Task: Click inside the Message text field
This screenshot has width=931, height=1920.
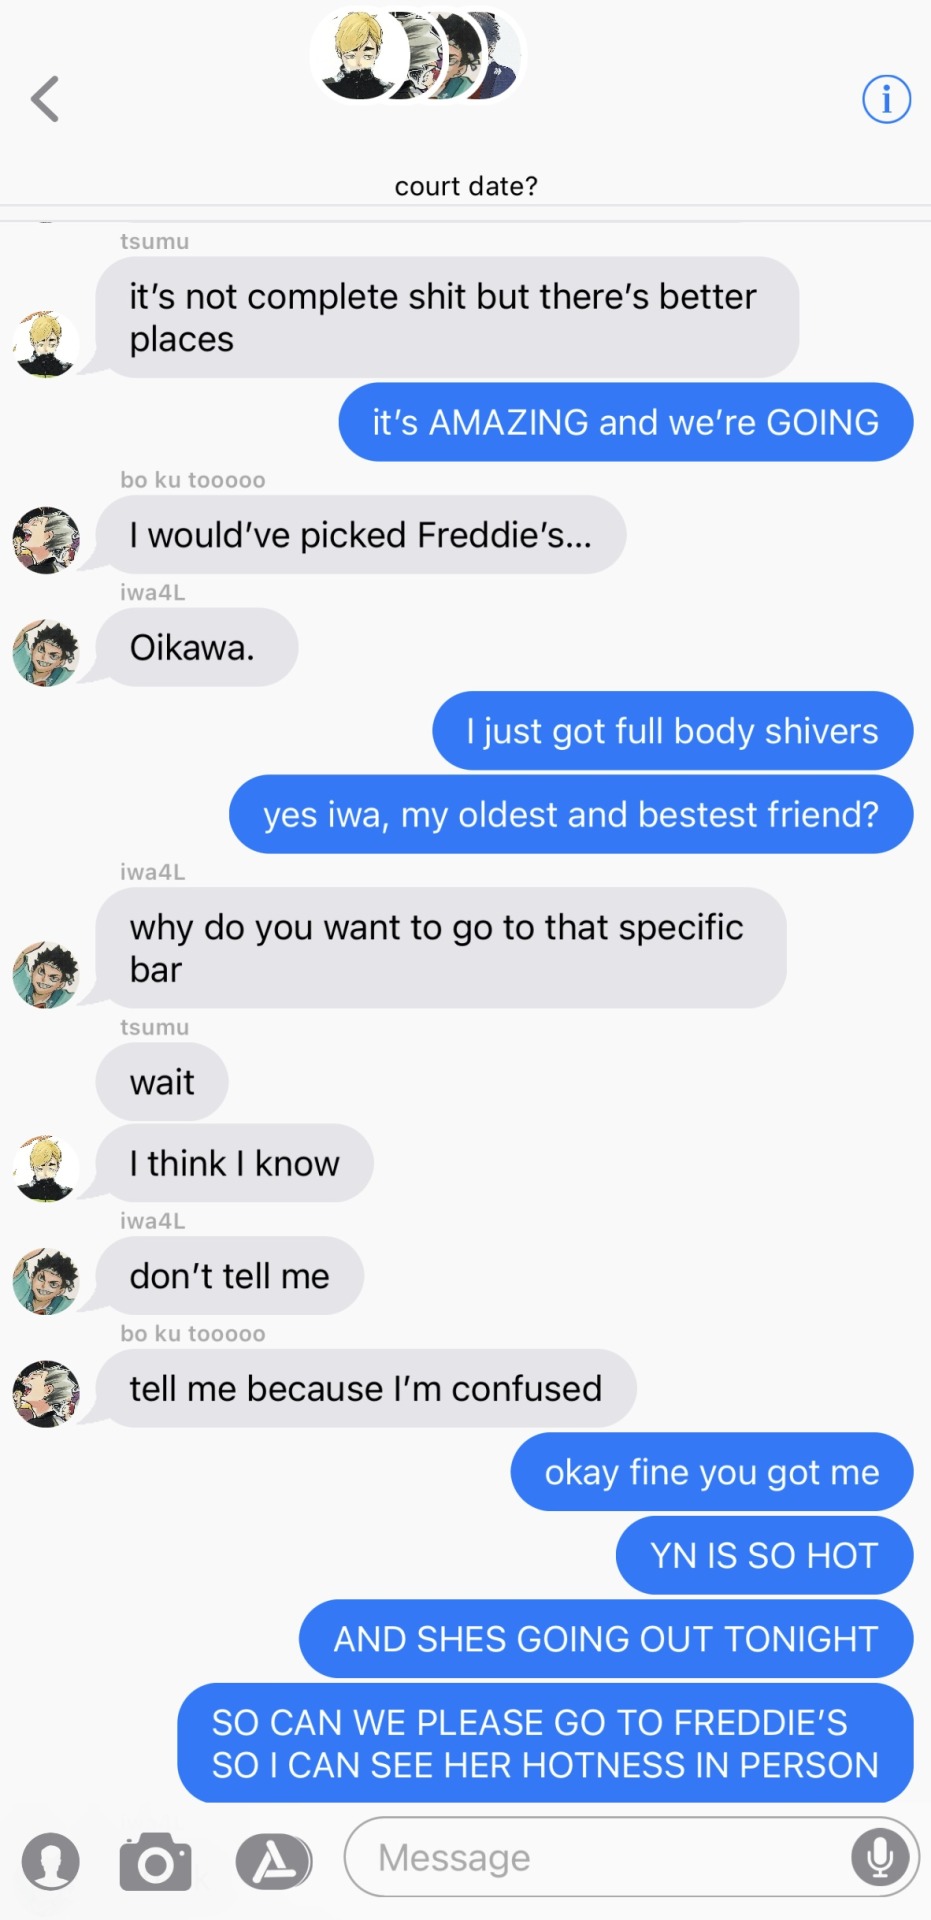Action: [x=631, y=1857]
